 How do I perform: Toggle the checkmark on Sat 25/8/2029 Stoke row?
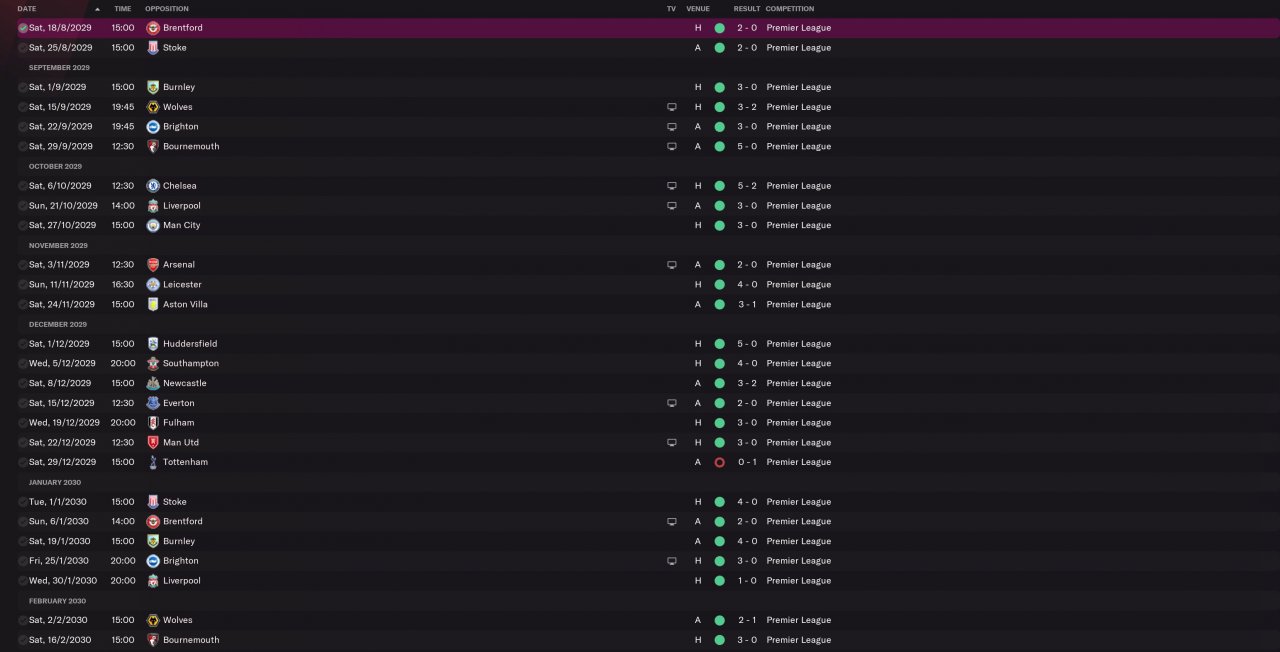(x=23, y=48)
